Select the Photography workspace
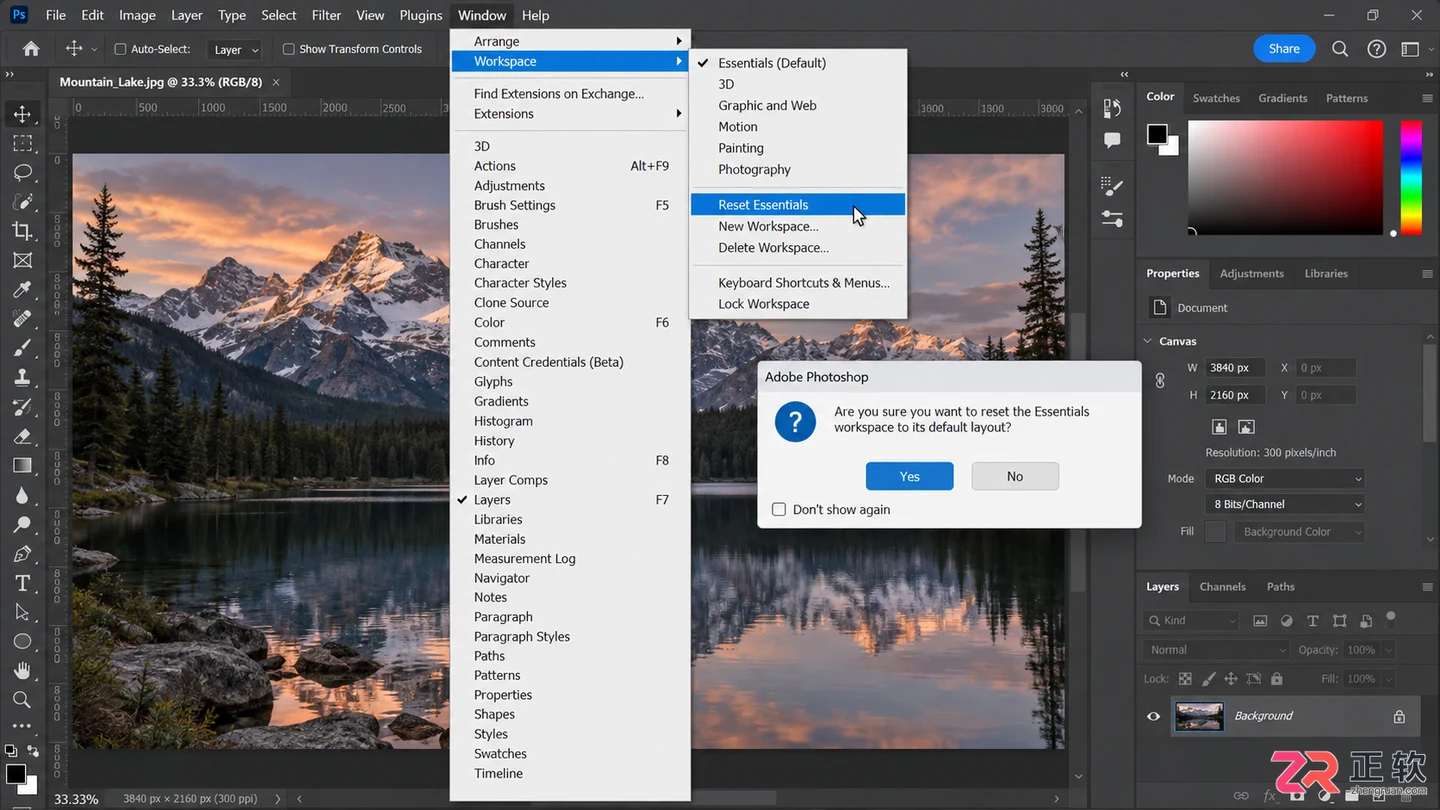 [x=754, y=170]
